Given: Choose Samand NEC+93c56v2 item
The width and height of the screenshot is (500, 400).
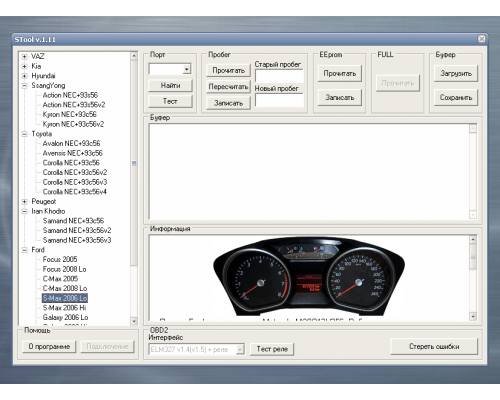Looking at the screenshot, I should (x=77, y=231).
